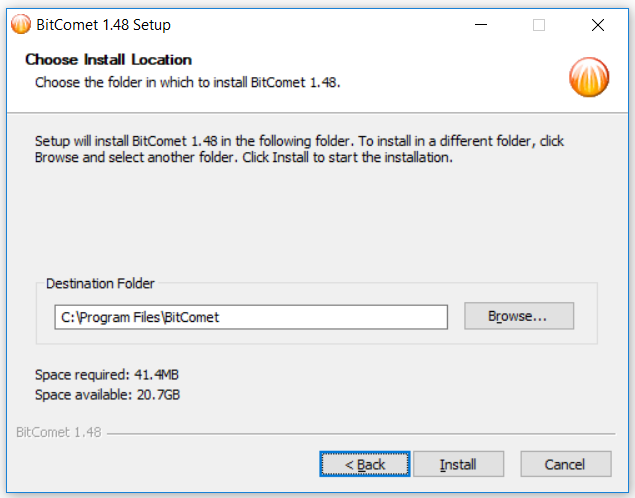Close the BitComet 1.48 Setup window
The width and height of the screenshot is (635, 498).
pos(598,25)
